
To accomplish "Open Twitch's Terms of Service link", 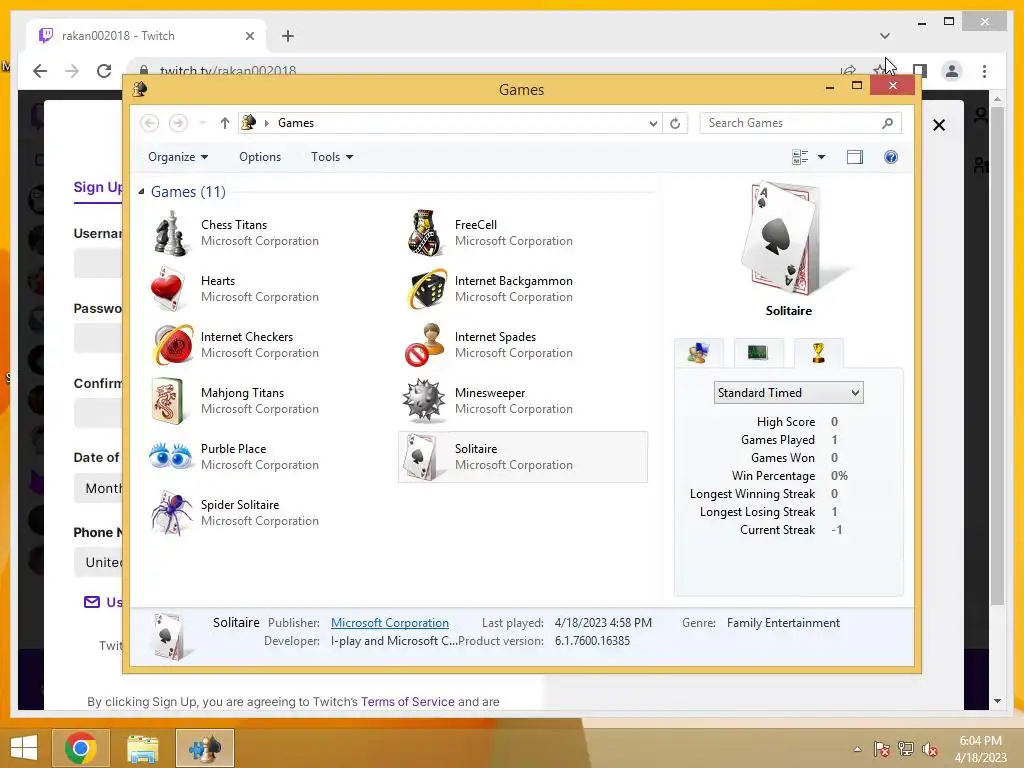I will [x=408, y=701].
